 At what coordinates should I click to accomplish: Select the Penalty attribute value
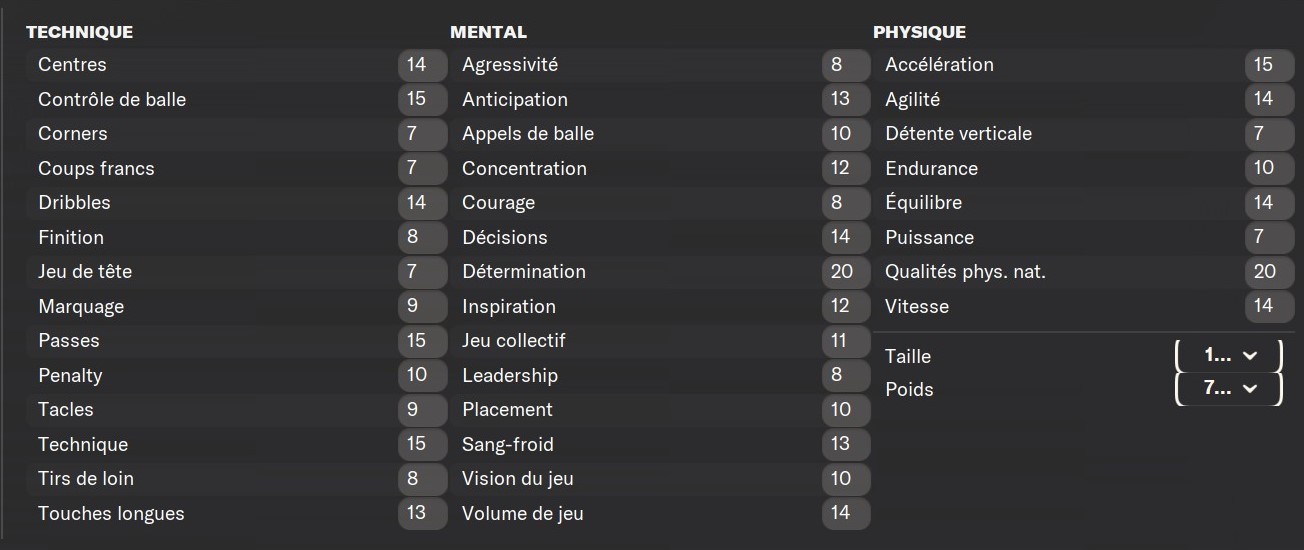(x=422, y=375)
